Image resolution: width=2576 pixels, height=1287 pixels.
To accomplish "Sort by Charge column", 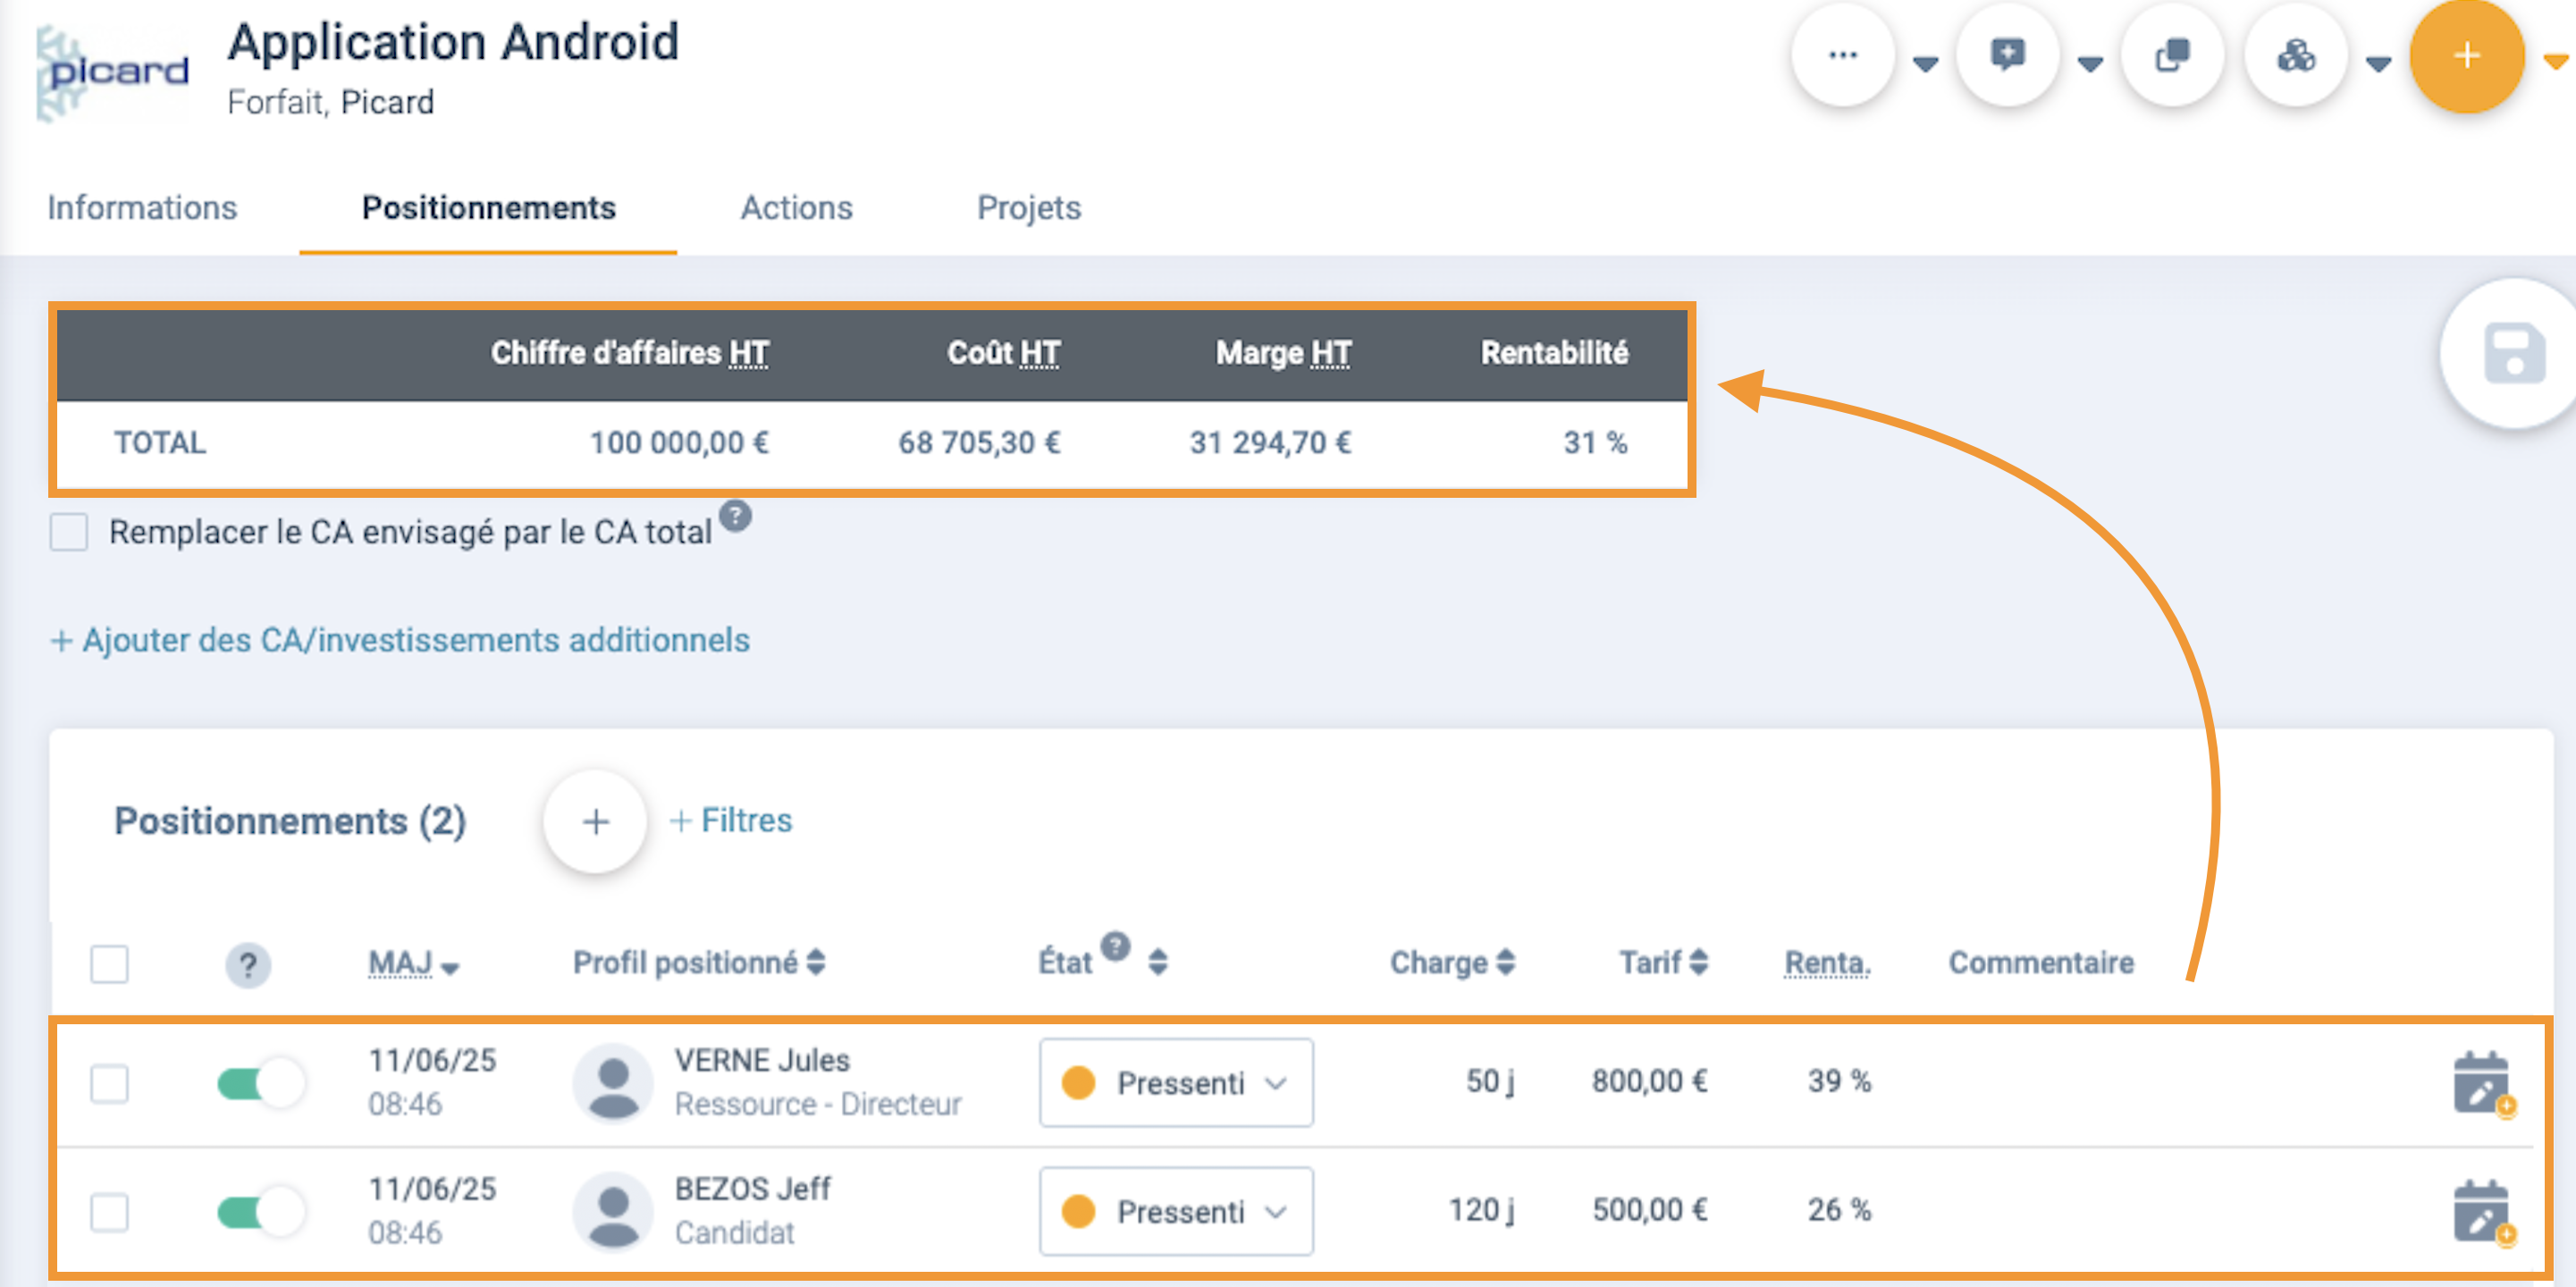I will pyautogui.click(x=1452, y=963).
